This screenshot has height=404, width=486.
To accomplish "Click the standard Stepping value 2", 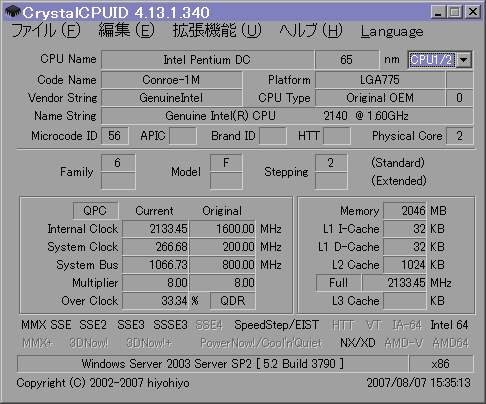I will click(x=331, y=163).
